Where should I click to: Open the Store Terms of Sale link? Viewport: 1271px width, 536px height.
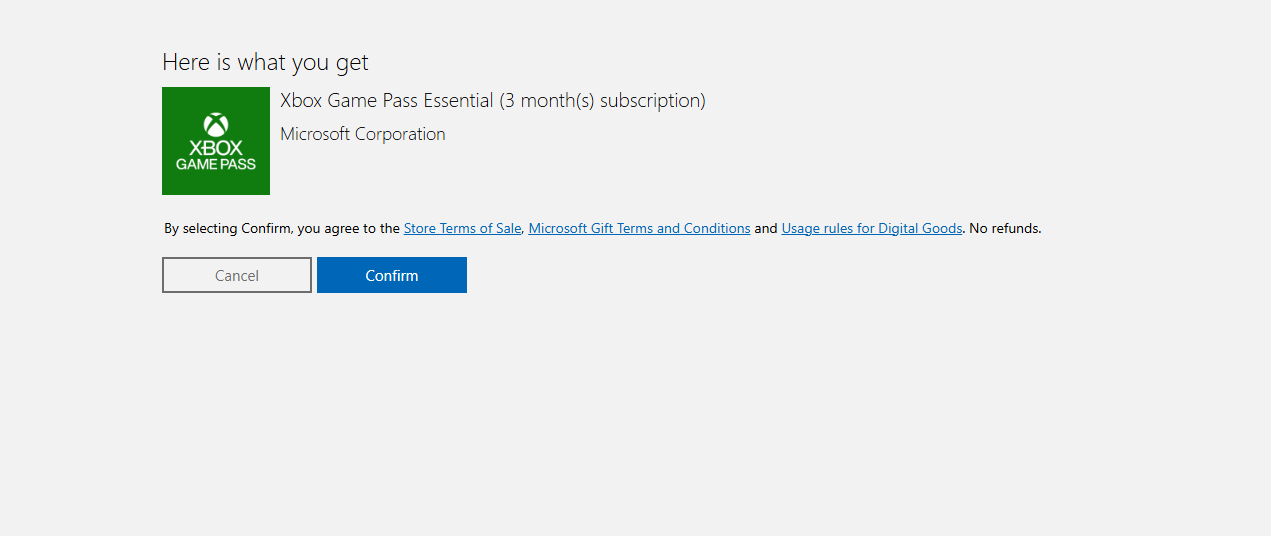[x=462, y=228]
